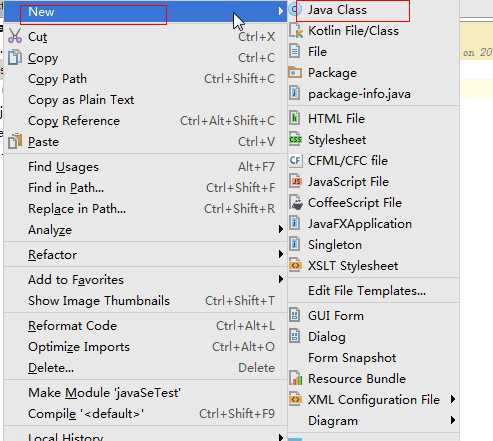Screen dimensions: 493x441
Task: Select Add to Favorites
Action: [x=145, y=280]
